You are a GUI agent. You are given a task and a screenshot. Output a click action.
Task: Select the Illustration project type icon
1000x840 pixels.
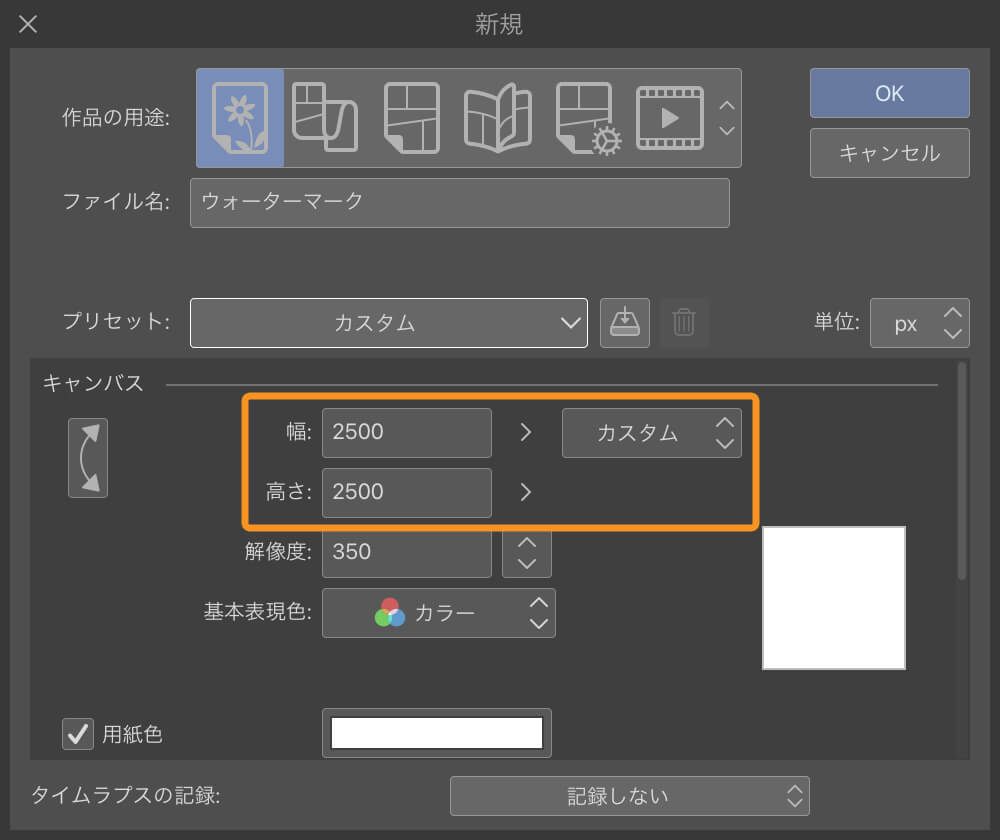coord(239,117)
